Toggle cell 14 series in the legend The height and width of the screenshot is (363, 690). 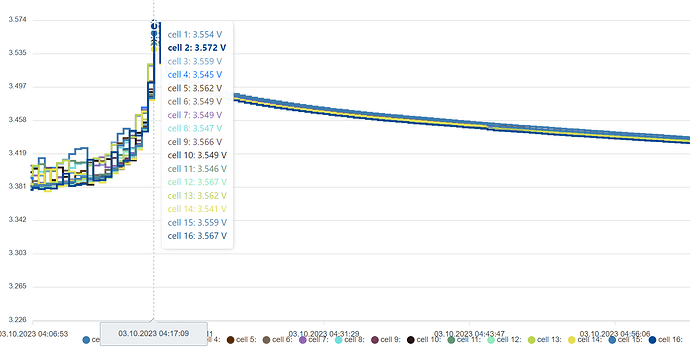pyautogui.click(x=585, y=340)
